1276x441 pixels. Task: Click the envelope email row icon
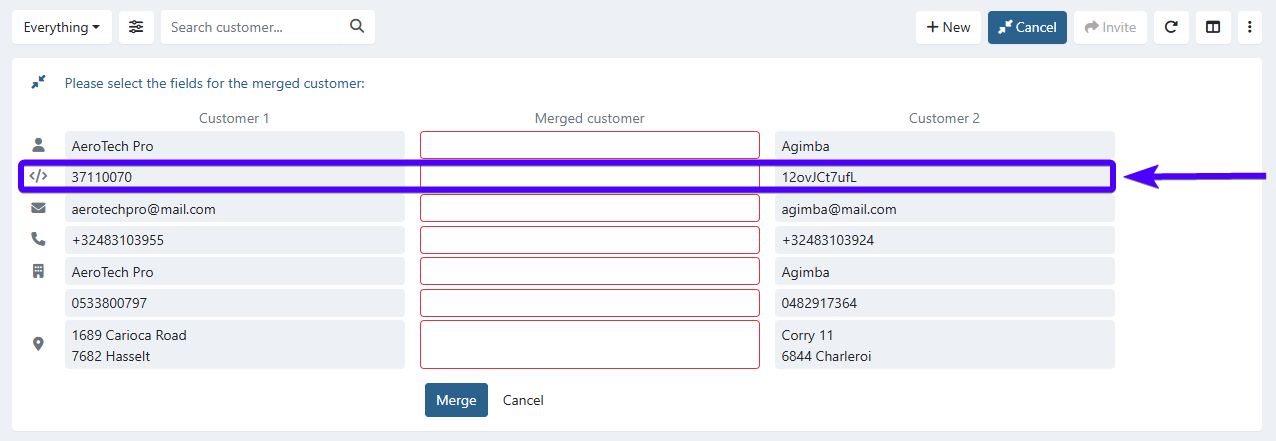(x=38, y=208)
